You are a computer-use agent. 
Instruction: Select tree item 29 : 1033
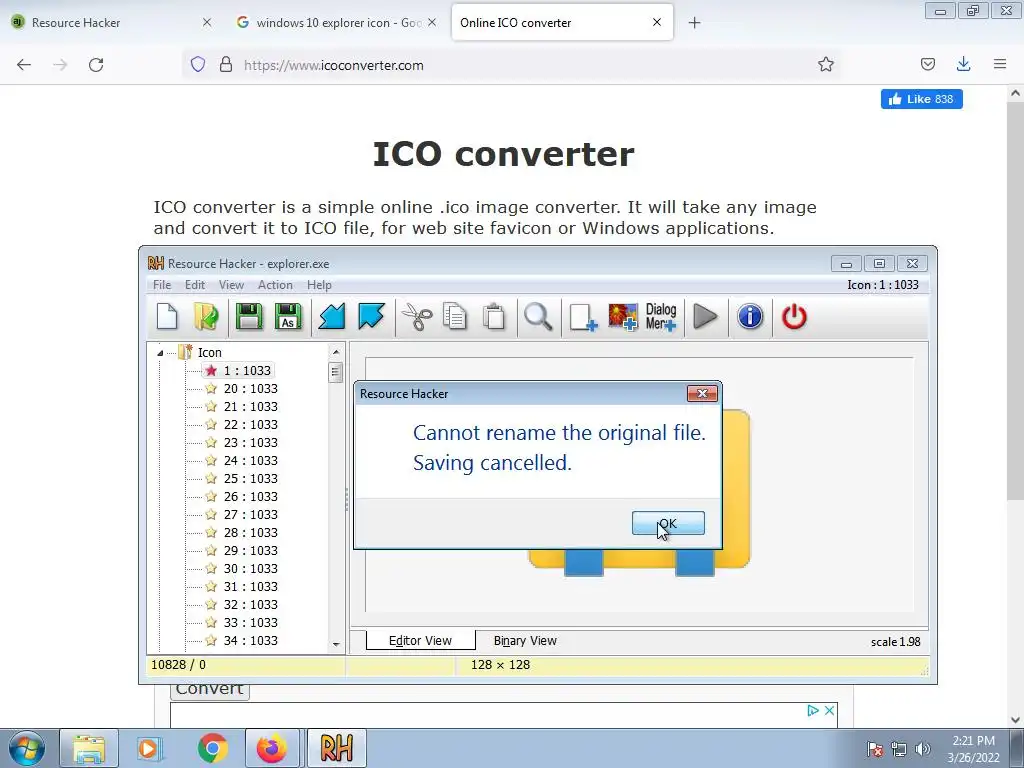(251, 551)
